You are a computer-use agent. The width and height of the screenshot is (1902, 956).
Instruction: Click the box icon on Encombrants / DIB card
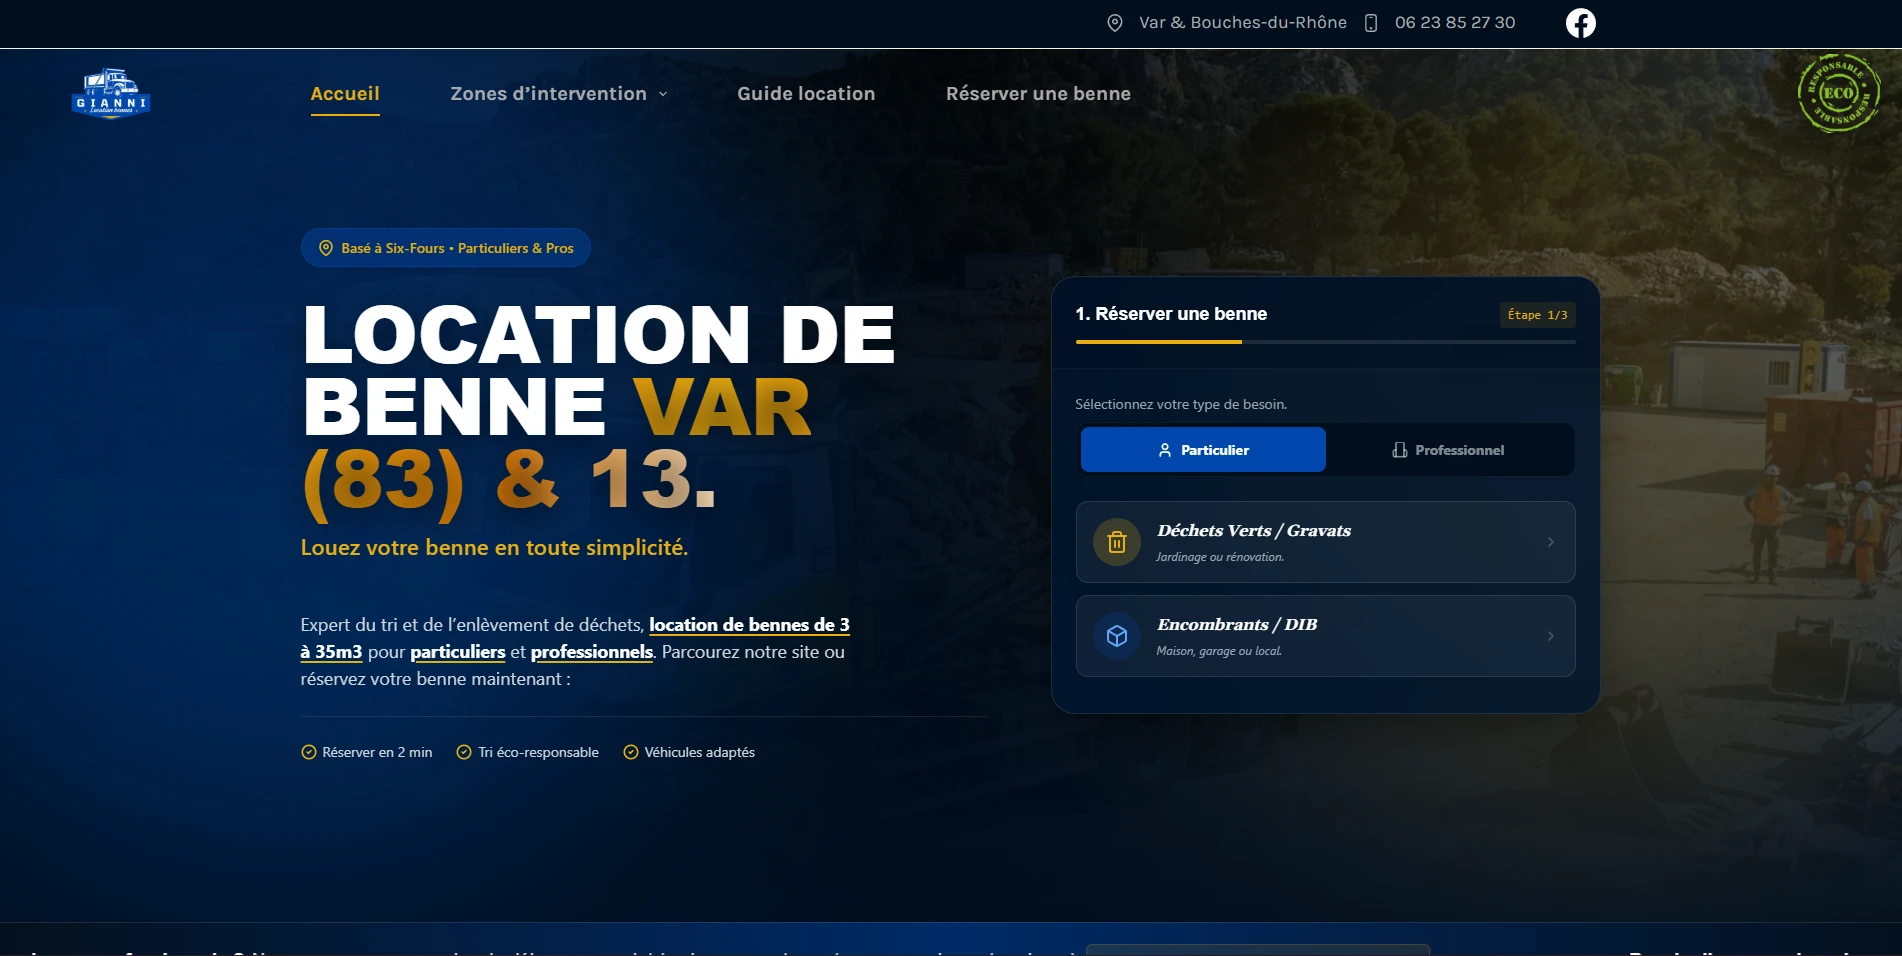point(1117,636)
